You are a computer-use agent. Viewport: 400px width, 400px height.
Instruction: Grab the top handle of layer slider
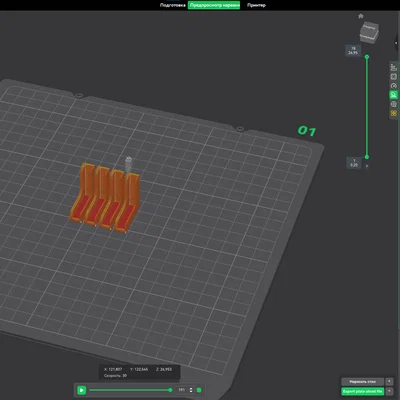(x=367, y=57)
